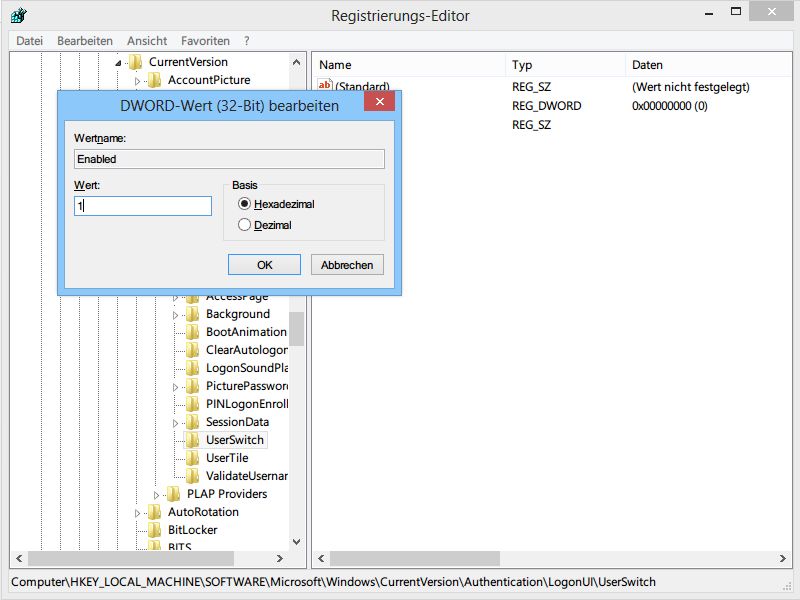This screenshot has width=800, height=600.
Task: Click the Daten column header
Action: pyautogui.click(x=709, y=65)
